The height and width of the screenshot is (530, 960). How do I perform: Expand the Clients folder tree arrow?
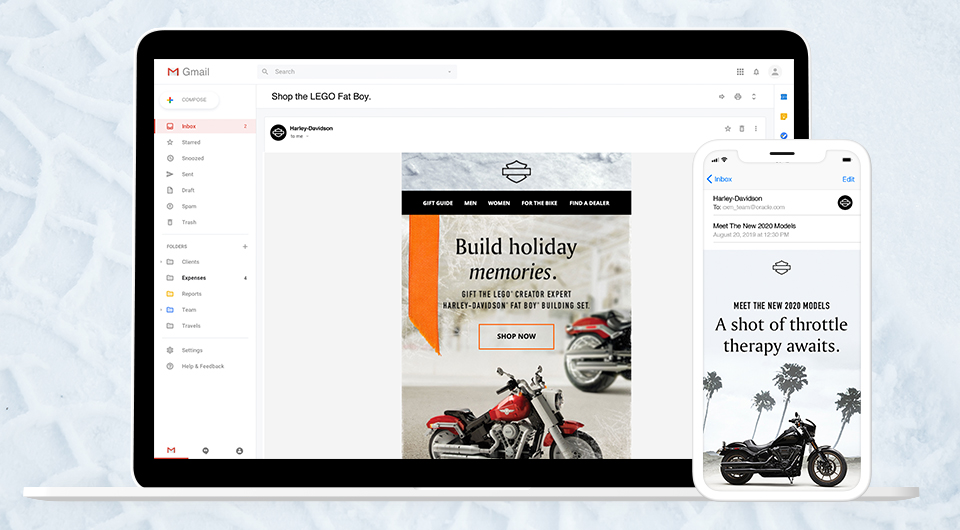[x=160, y=262]
